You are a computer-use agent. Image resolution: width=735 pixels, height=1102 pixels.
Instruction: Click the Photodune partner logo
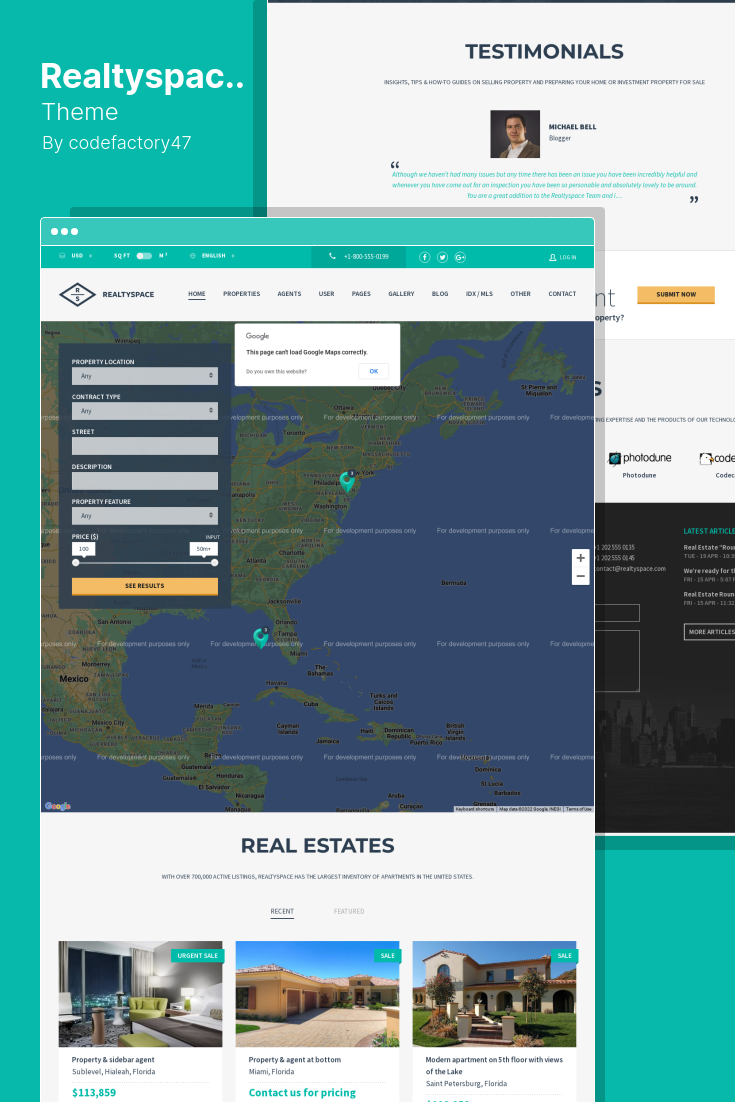[x=639, y=458]
